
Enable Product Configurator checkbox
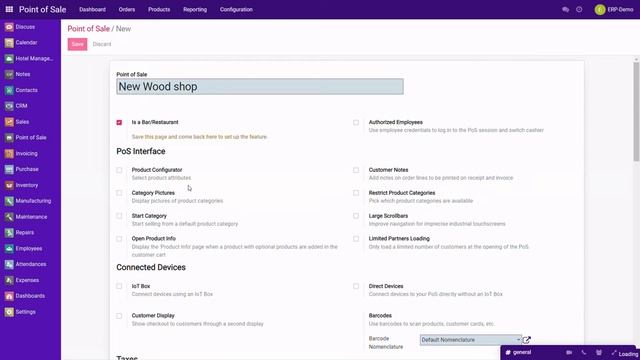119,170
